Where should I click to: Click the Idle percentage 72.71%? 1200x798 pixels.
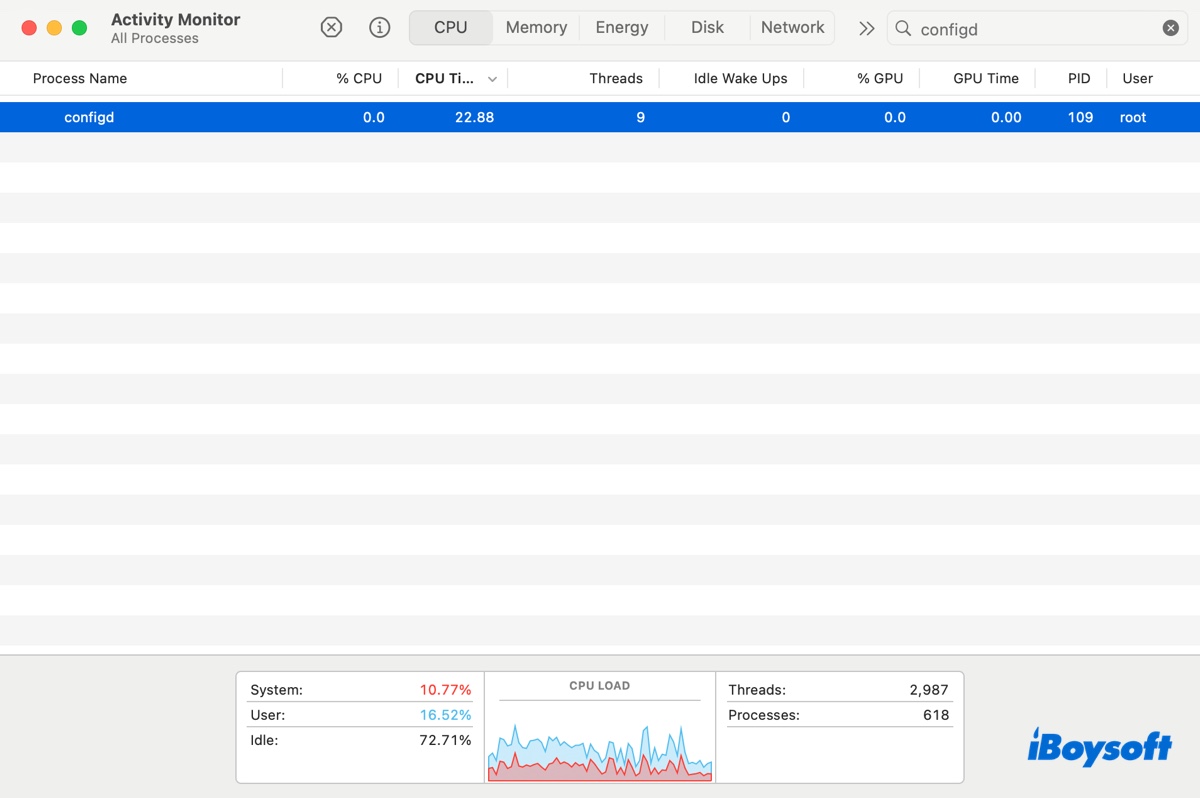(x=445, y=740)
